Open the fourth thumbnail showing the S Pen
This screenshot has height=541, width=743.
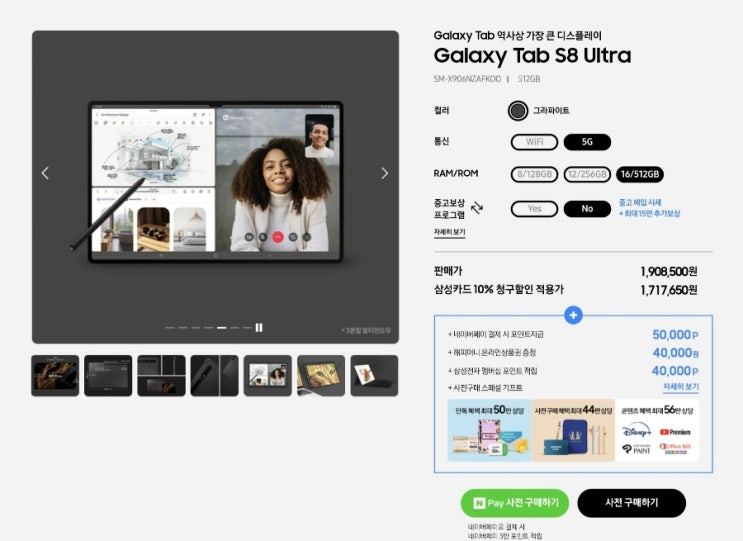pos(214,376)
